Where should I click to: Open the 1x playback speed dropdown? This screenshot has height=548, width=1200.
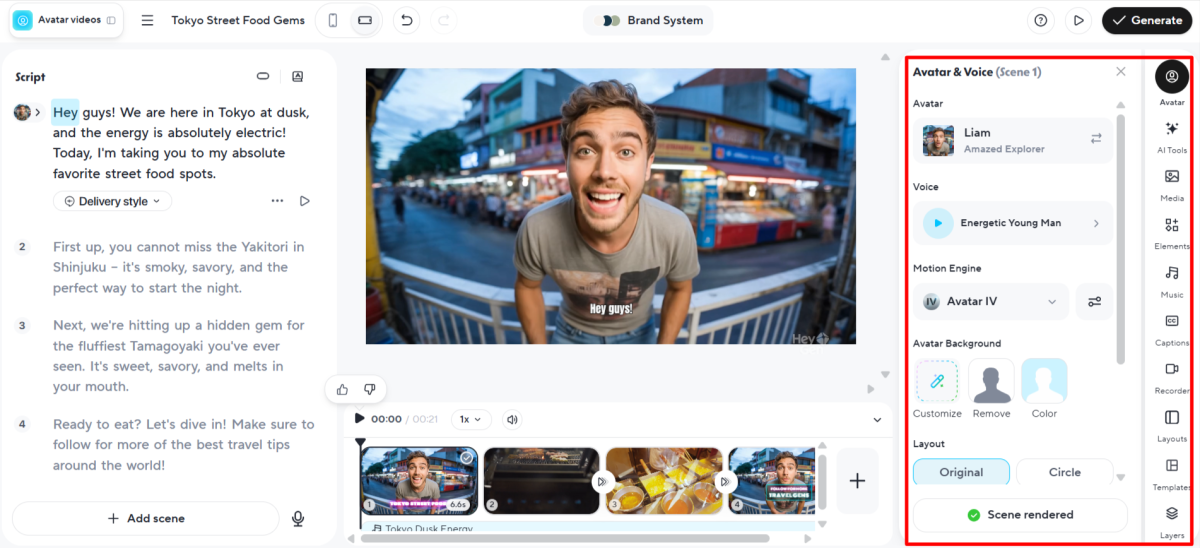click(470, 420)
